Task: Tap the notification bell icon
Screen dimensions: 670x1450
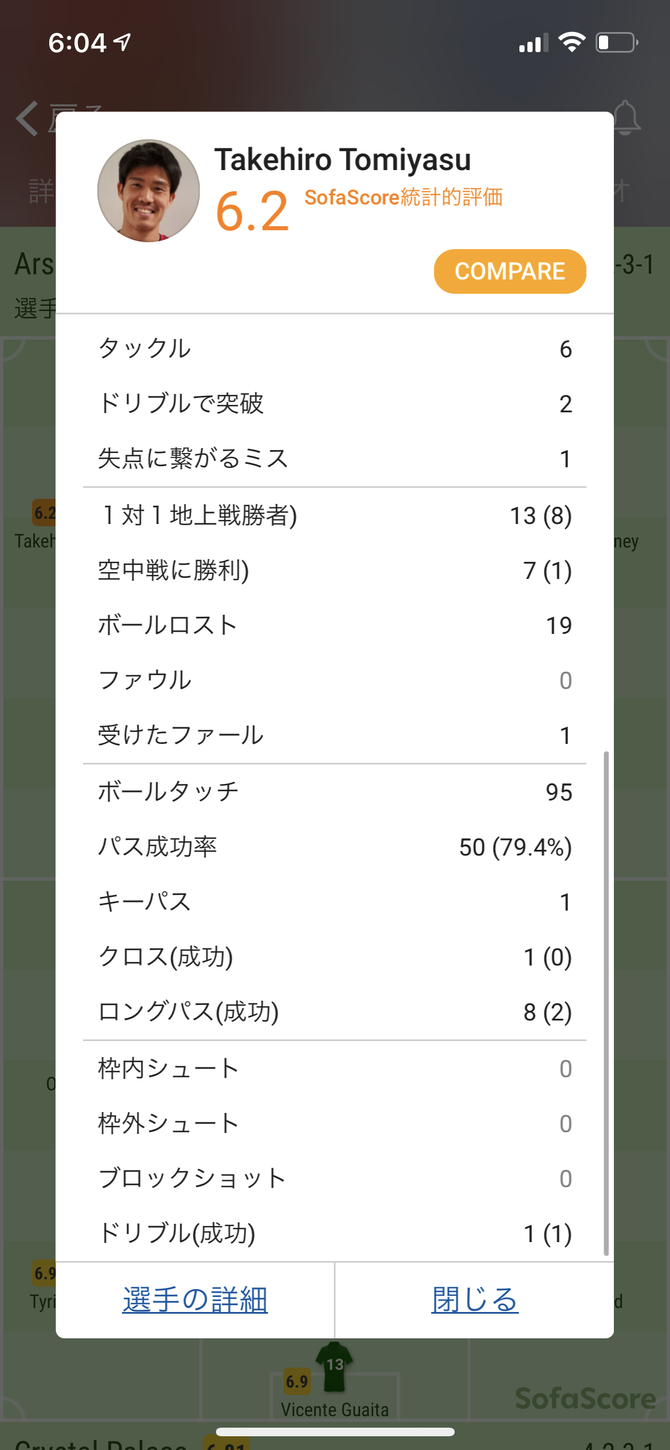Action: (x=627, y=118)
